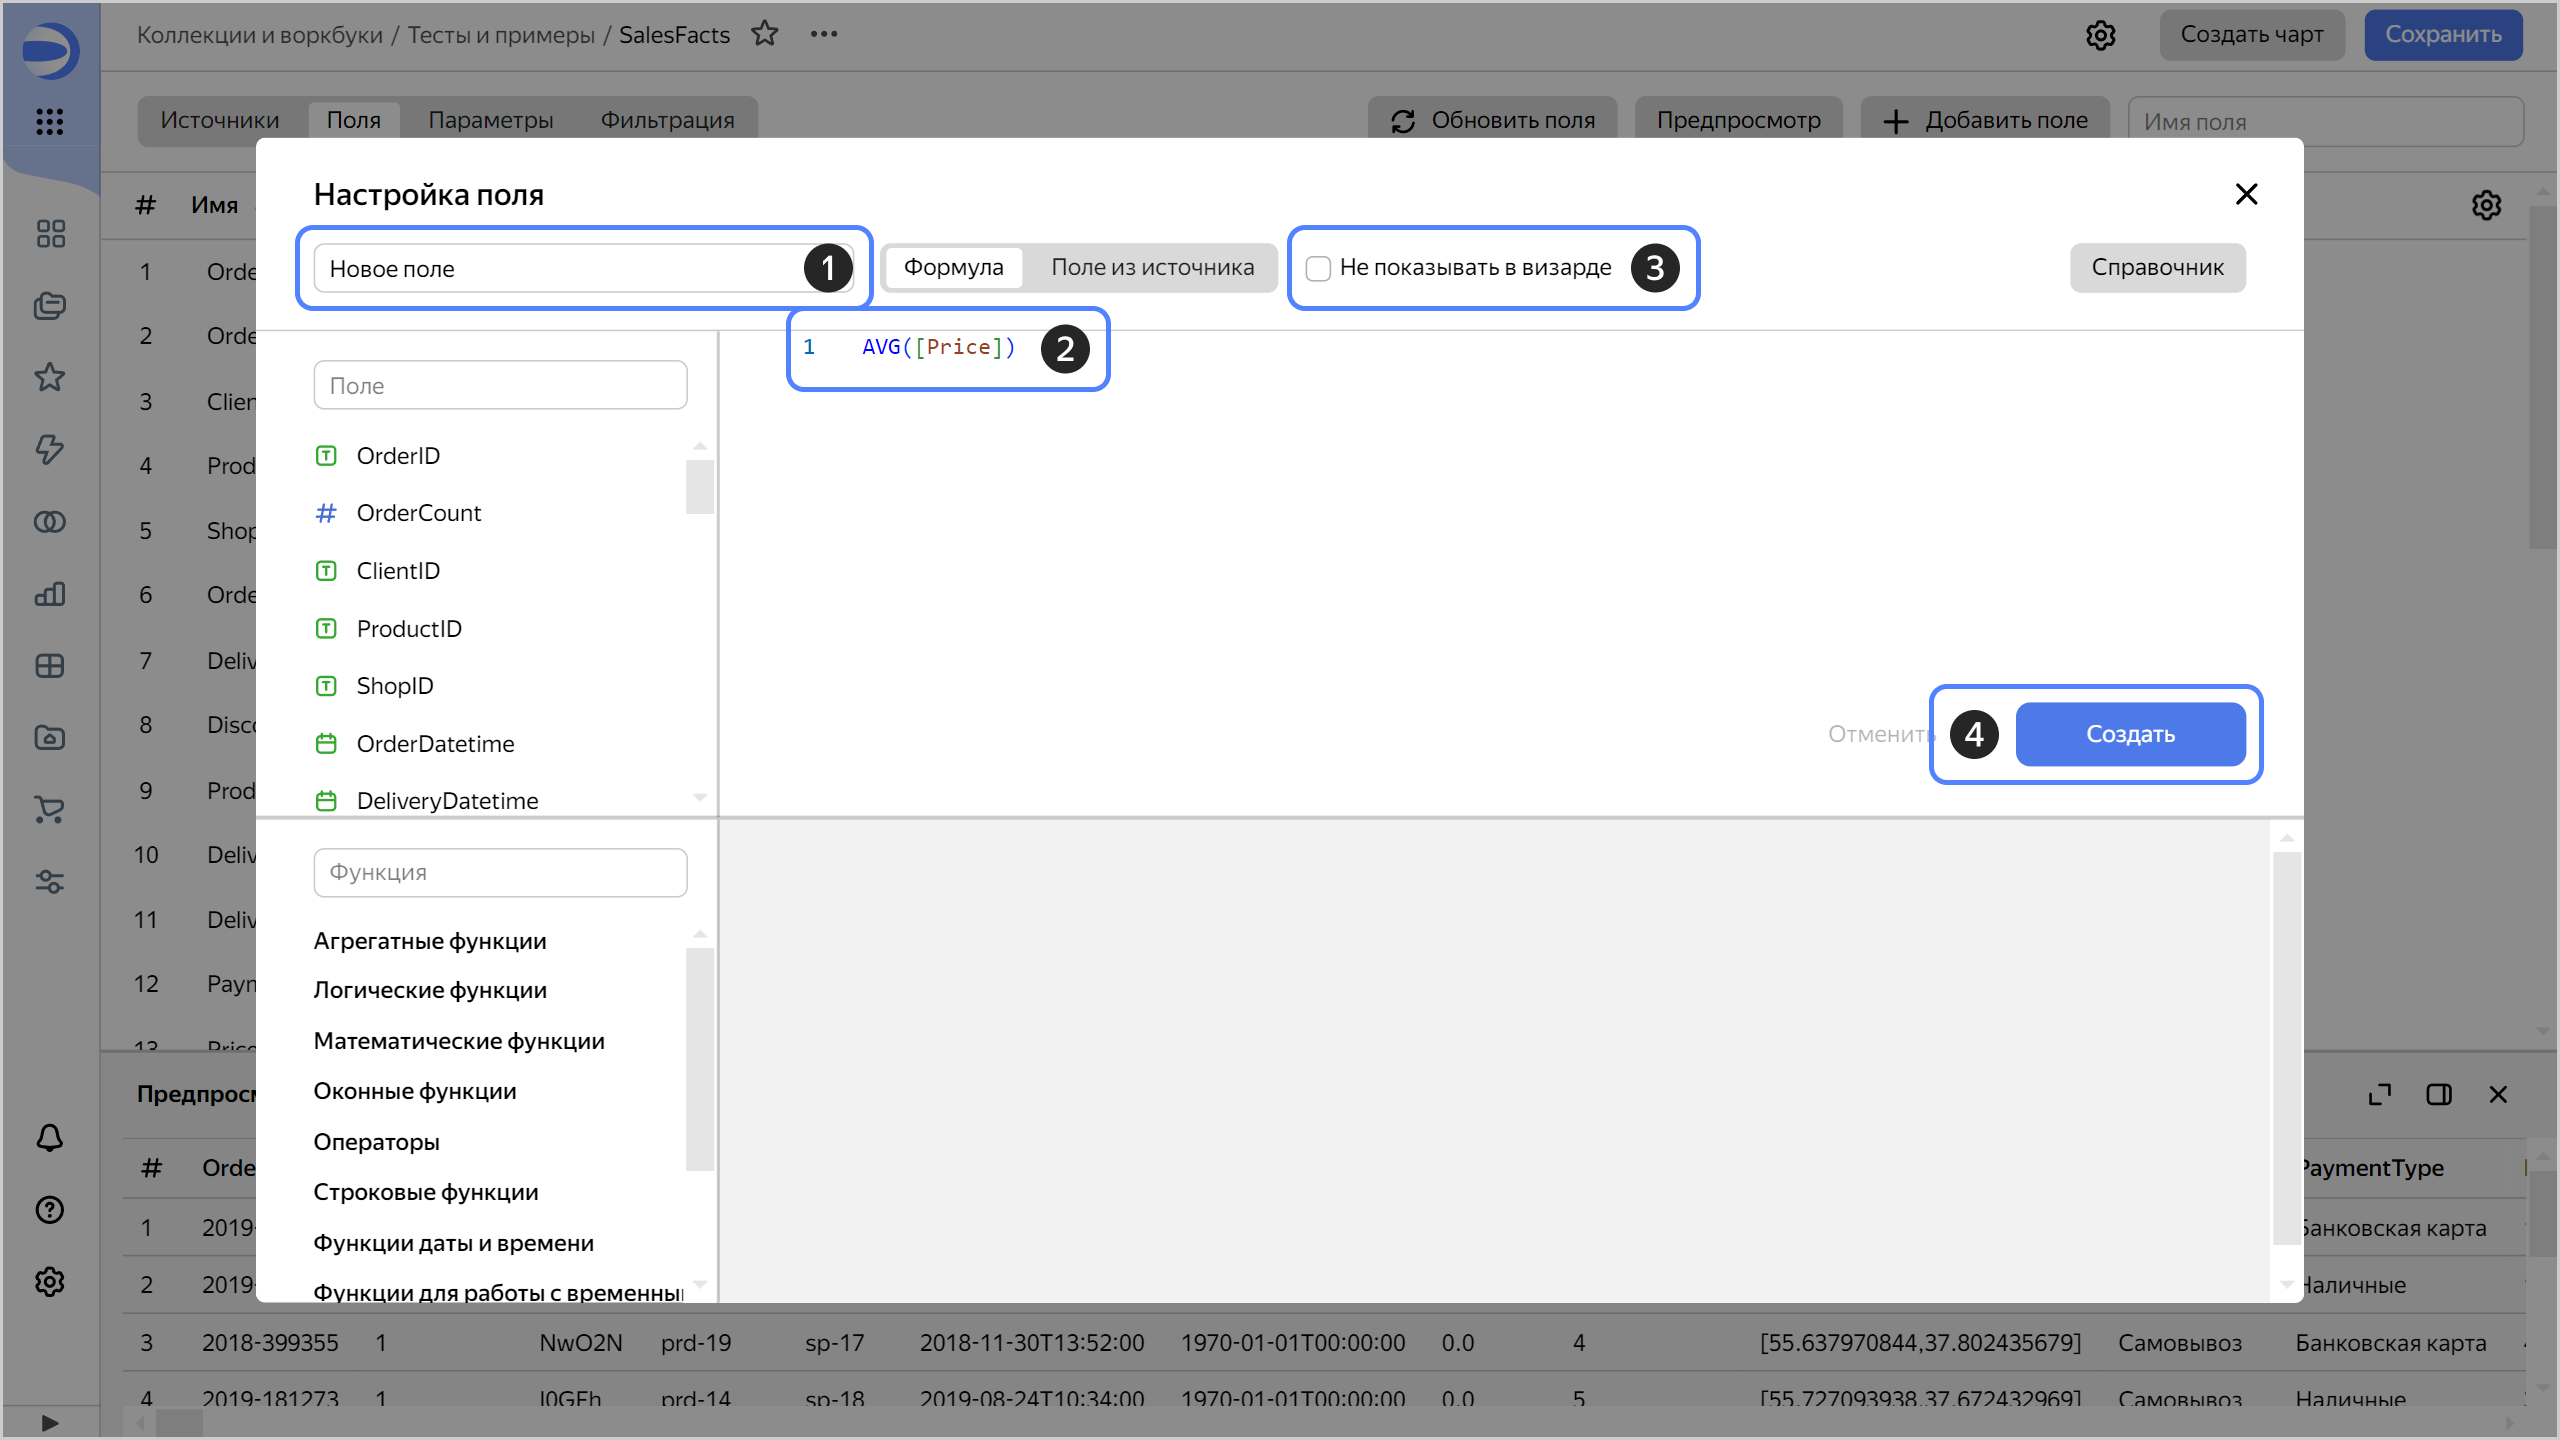Open help via the question mark icon
Viewport: 2560px width, 1440px height.
click(50, 1210)
